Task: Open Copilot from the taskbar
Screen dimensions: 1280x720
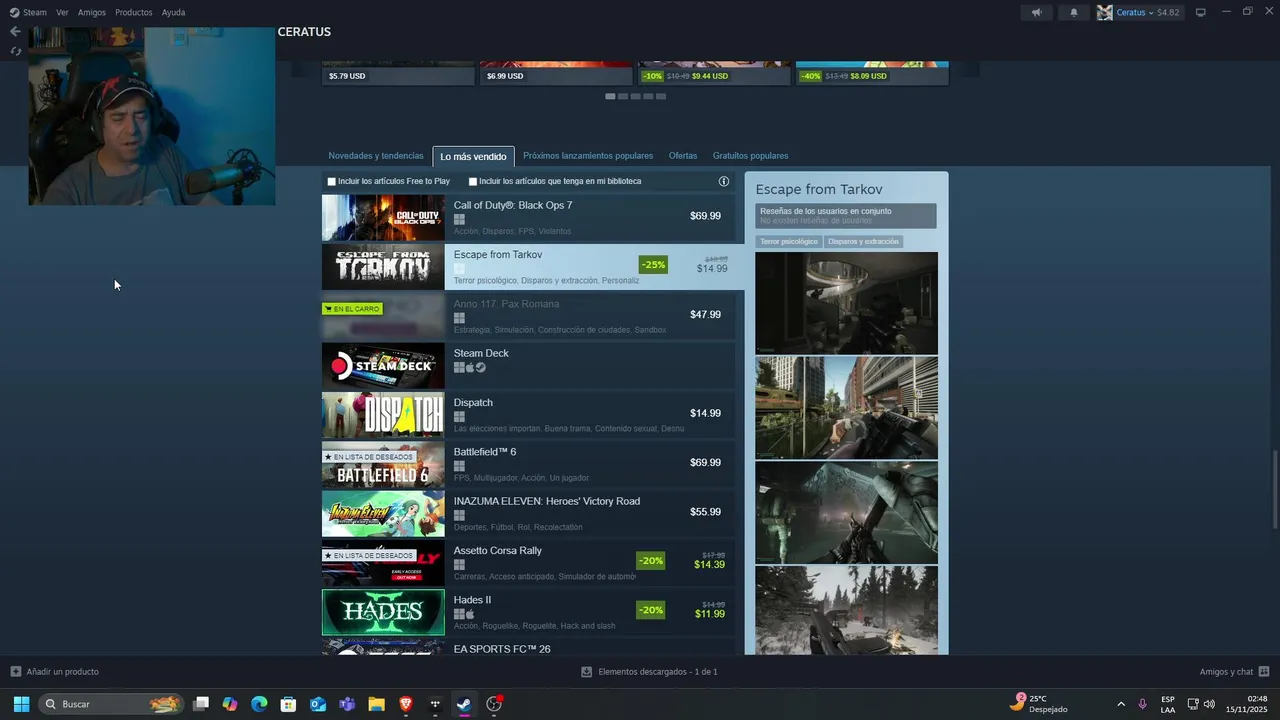Action: point(230,704)
